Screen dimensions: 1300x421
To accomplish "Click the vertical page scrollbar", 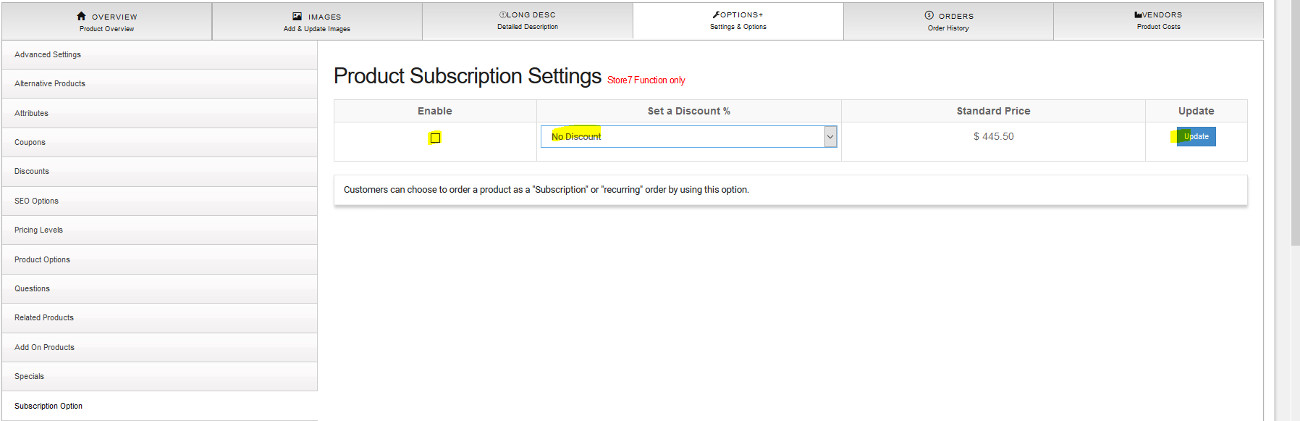I will 1294,200.
